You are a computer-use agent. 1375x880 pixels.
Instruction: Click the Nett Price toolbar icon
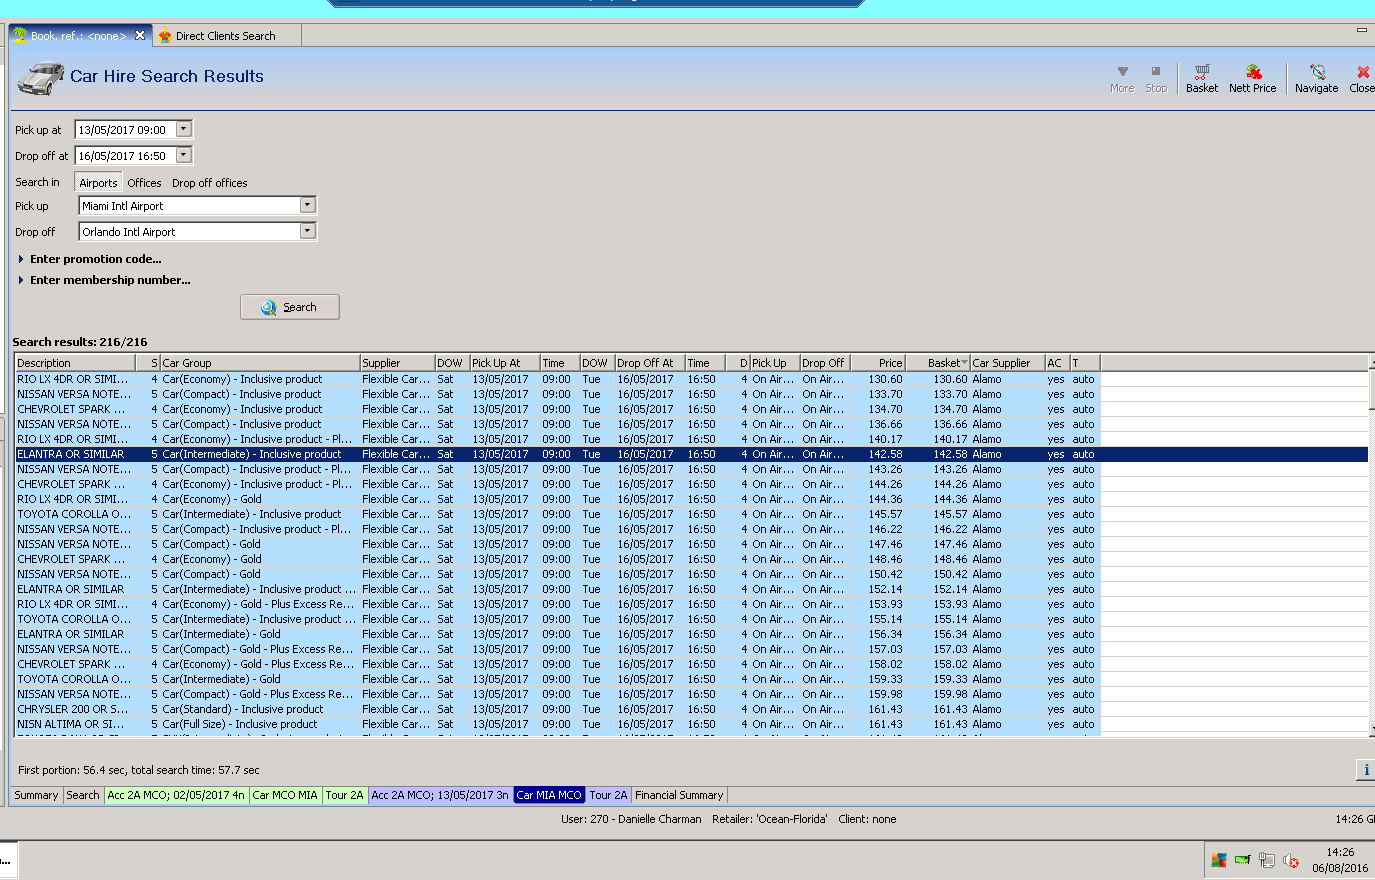pyautogui.click(x=1252, y=77)
